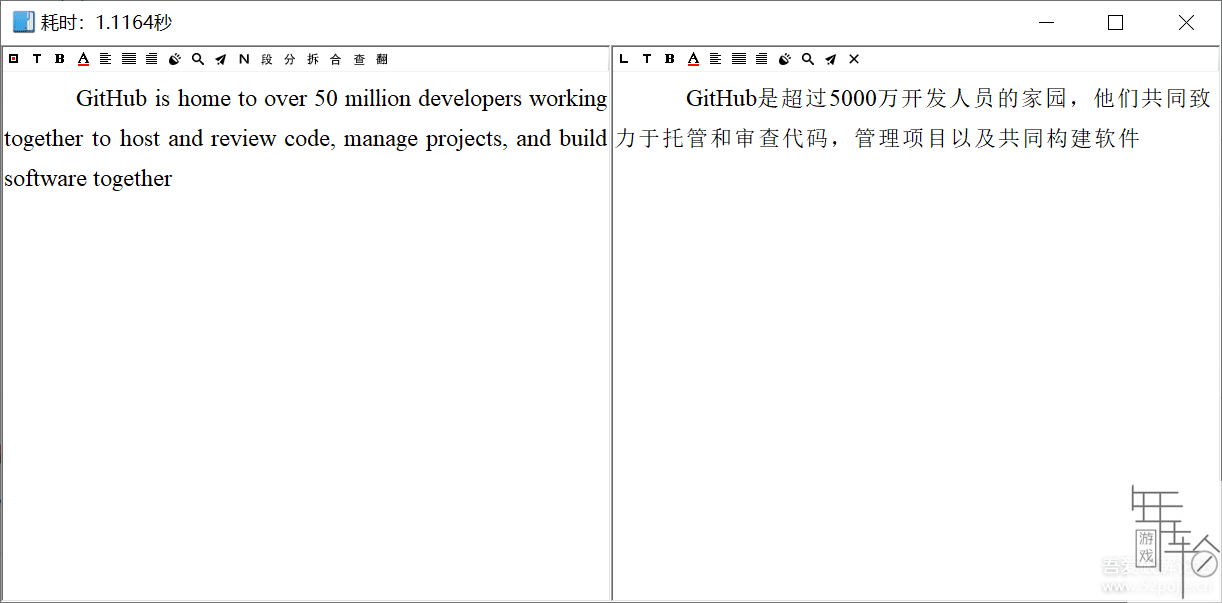Apply justify alignment in right pane toolbar

739,59
